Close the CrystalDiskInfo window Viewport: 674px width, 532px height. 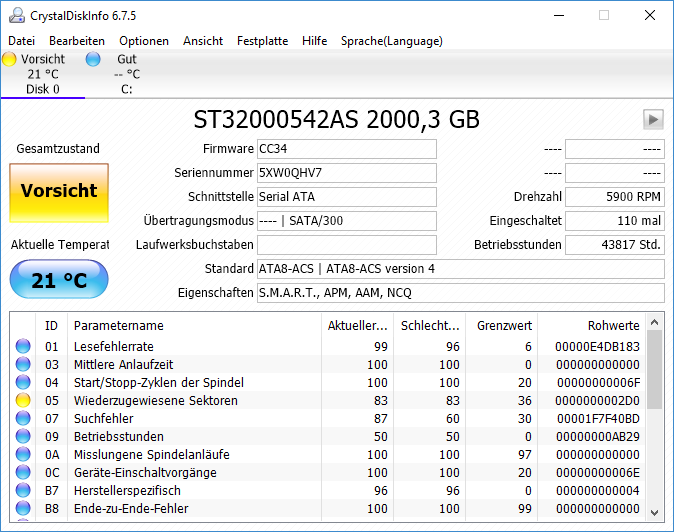click(650, 15)
